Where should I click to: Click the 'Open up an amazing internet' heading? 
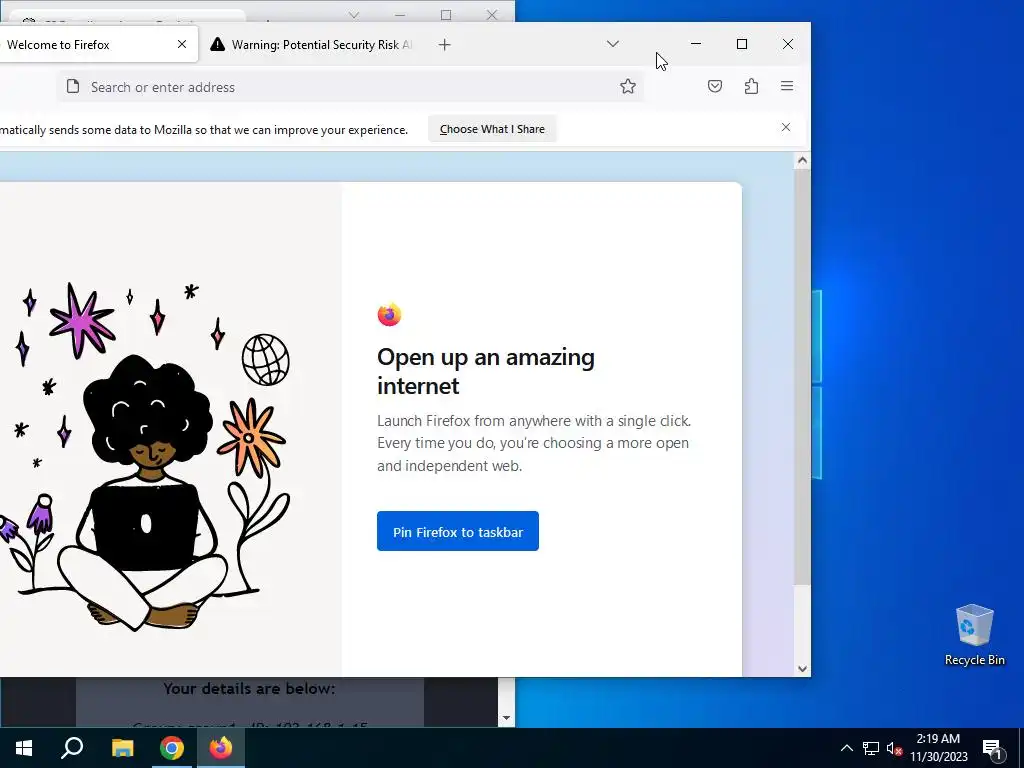486,371
